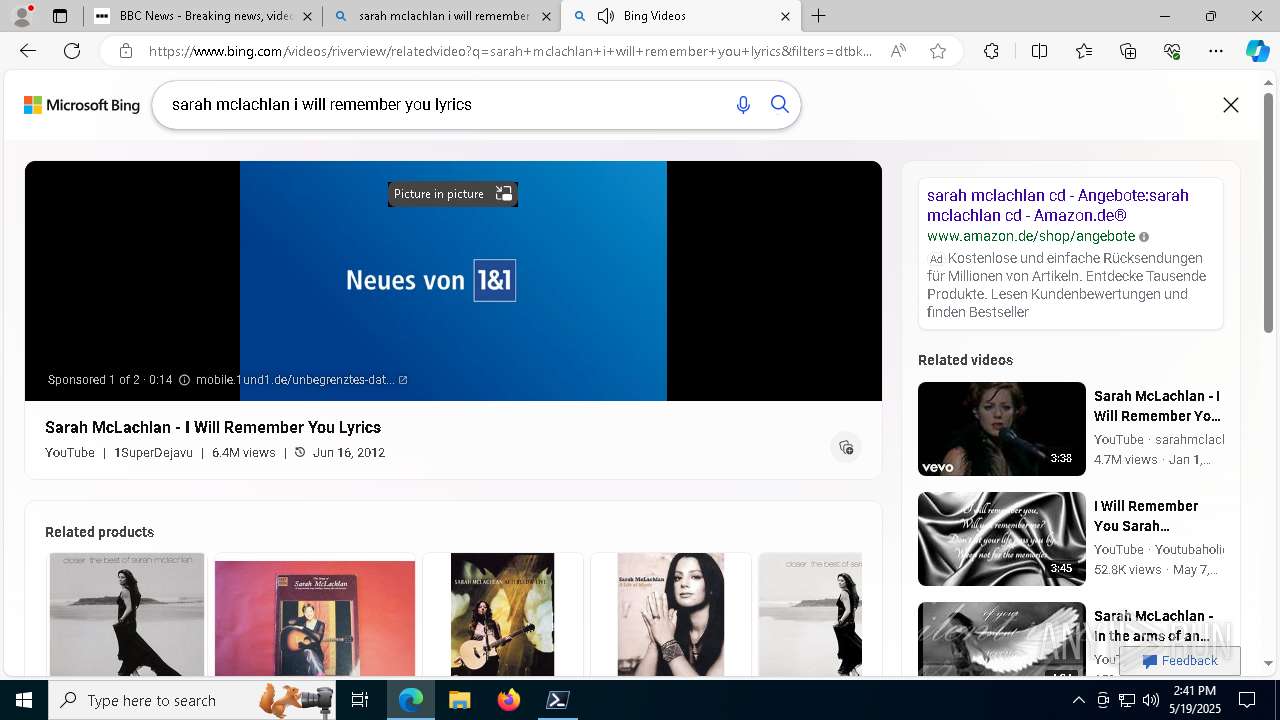Click the Bing search text field
This screenshot has width=1280, height=720.
click(445, 105)
